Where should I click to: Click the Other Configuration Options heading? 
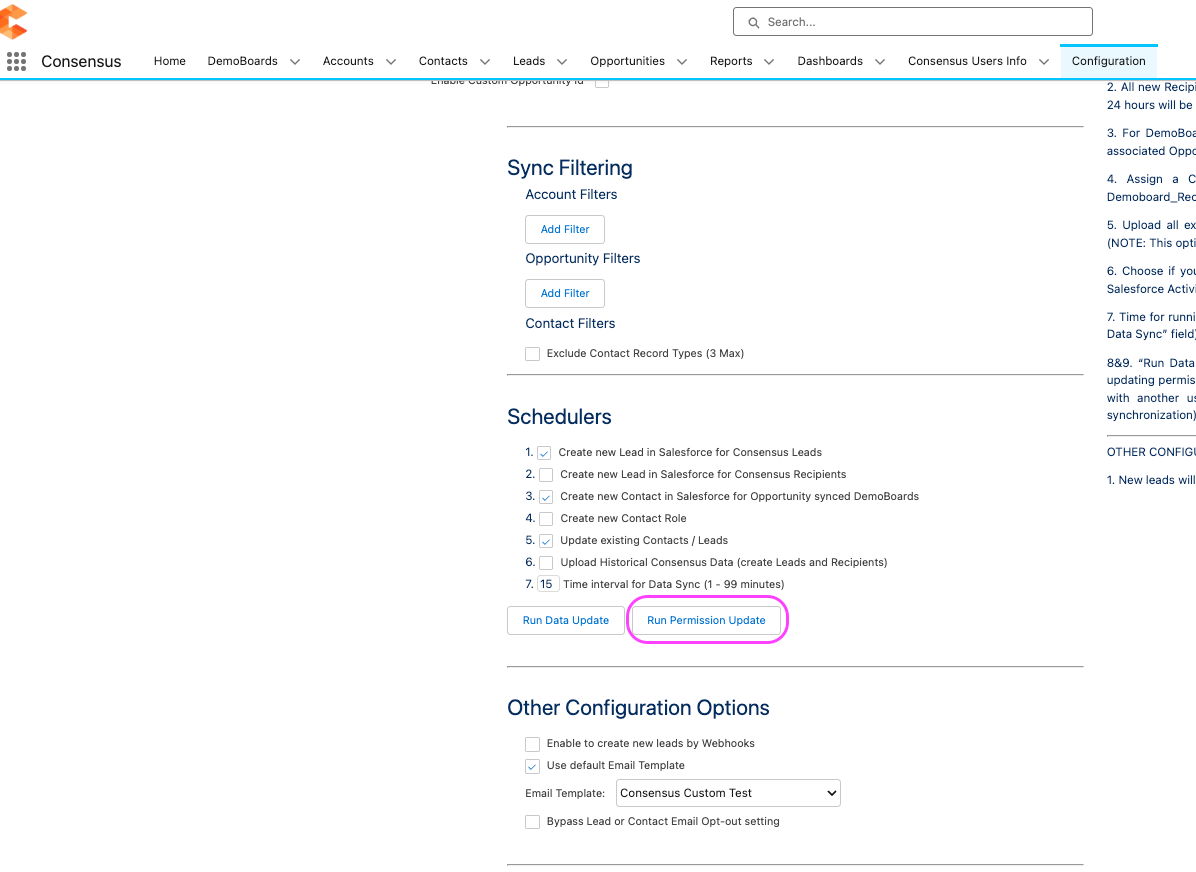638,708
